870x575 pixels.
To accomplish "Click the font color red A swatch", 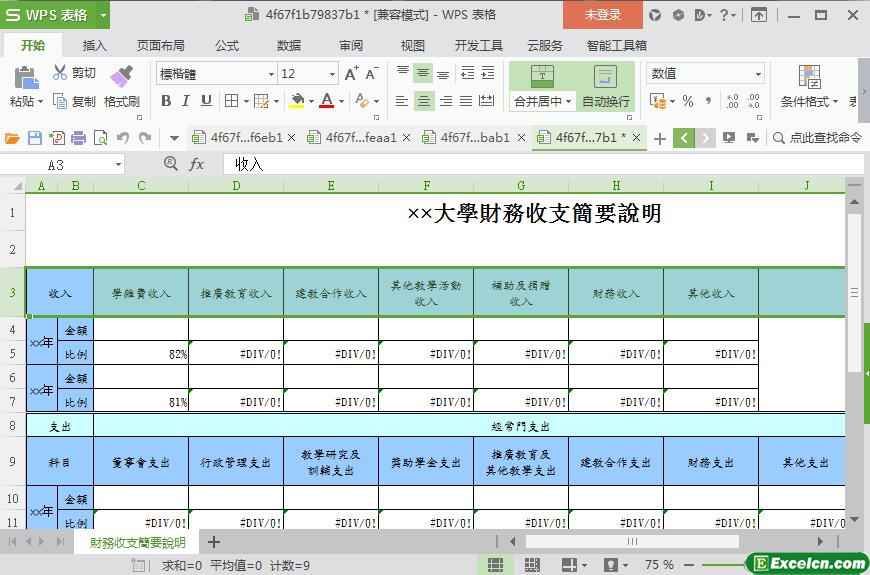I will 326,101.
